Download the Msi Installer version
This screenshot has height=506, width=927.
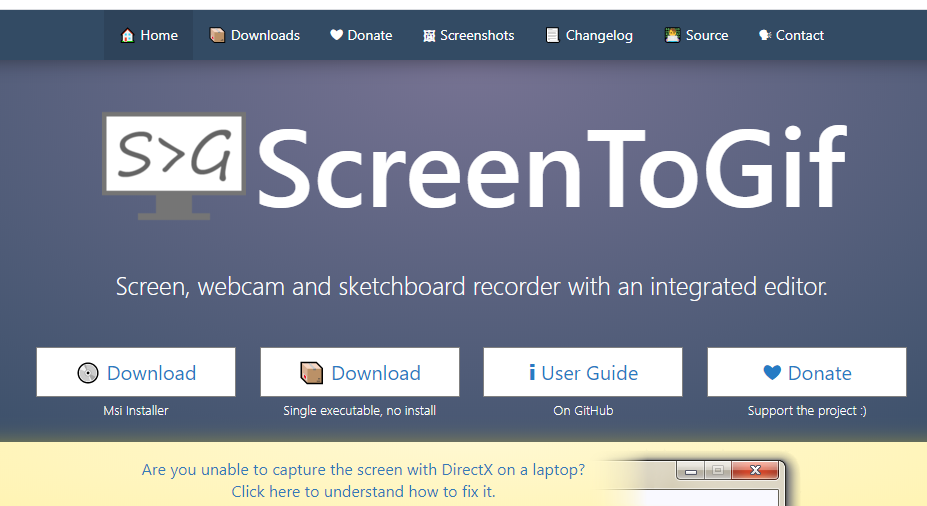pos(136,372)
